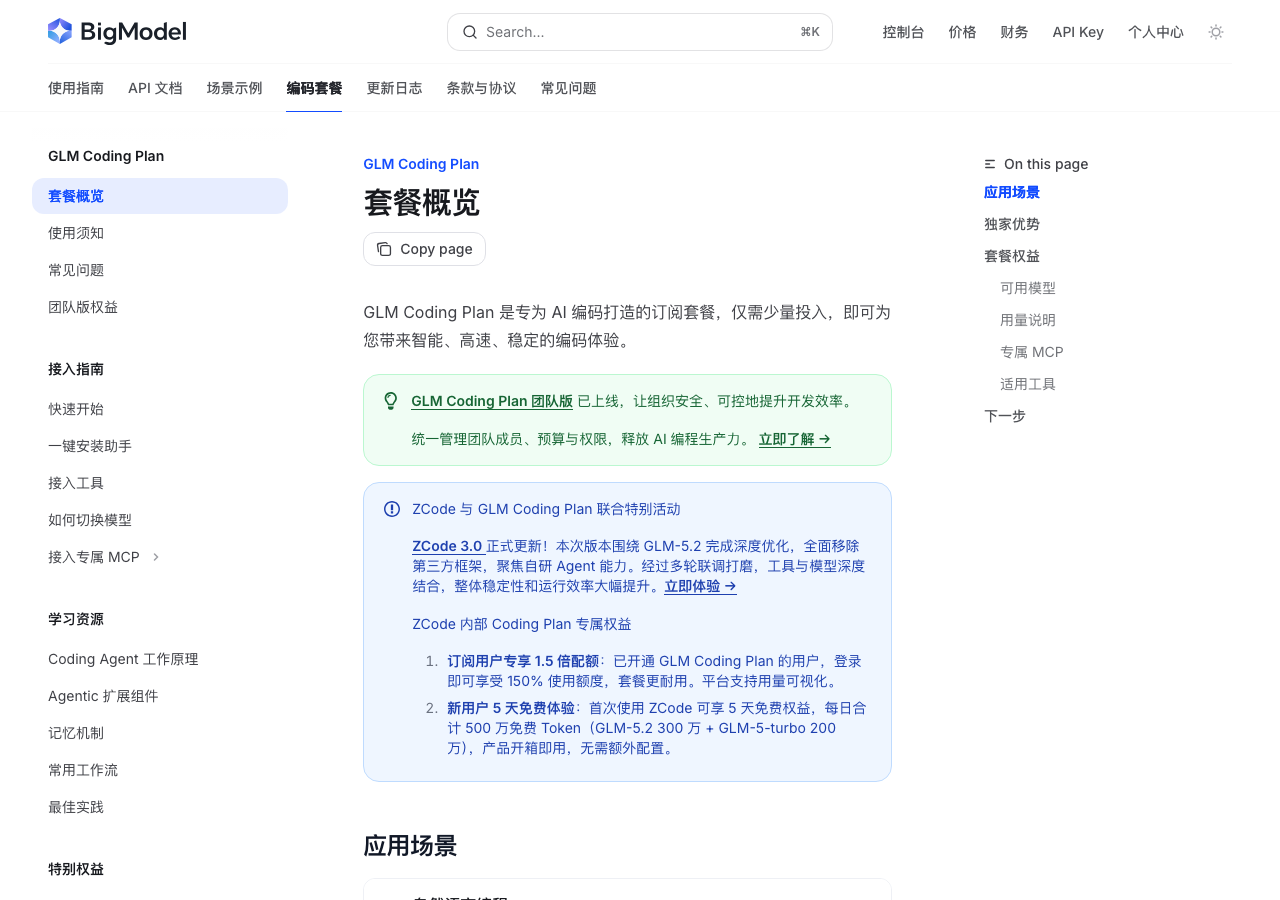Click the BigModel logo
The image size is (1280, 900).
pyautogui.click(x=117, y=32)
